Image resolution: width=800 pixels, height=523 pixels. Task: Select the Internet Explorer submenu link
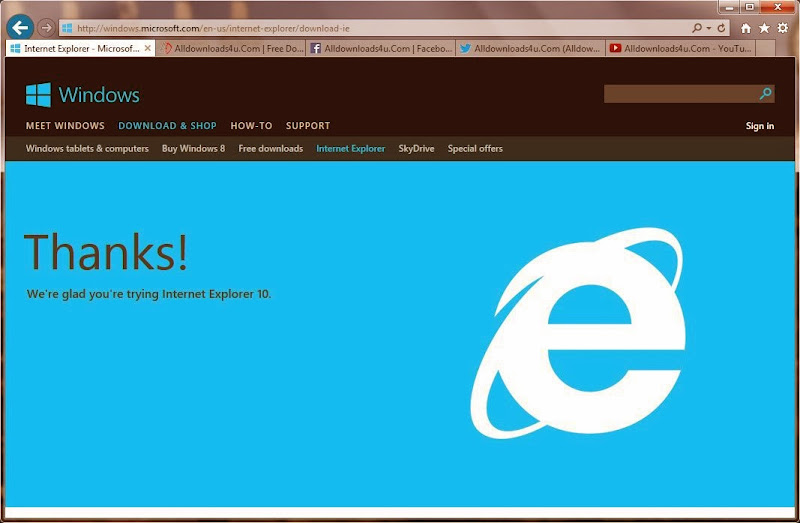click(351, 148)
